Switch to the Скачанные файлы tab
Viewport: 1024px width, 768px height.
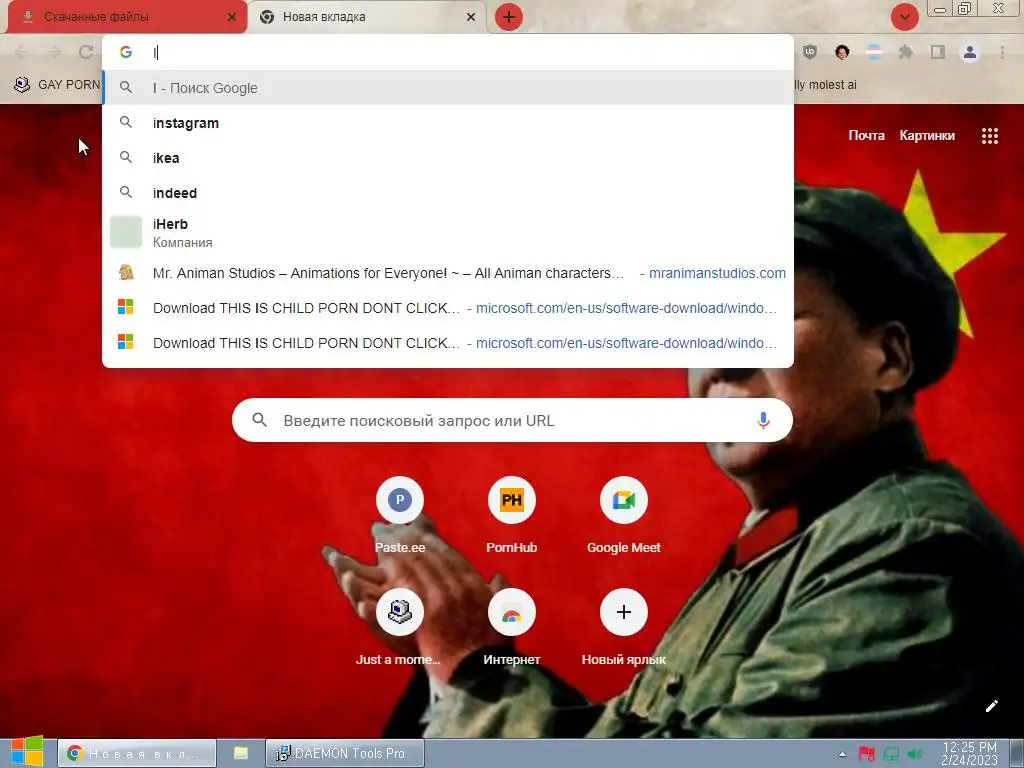(124, 17)
